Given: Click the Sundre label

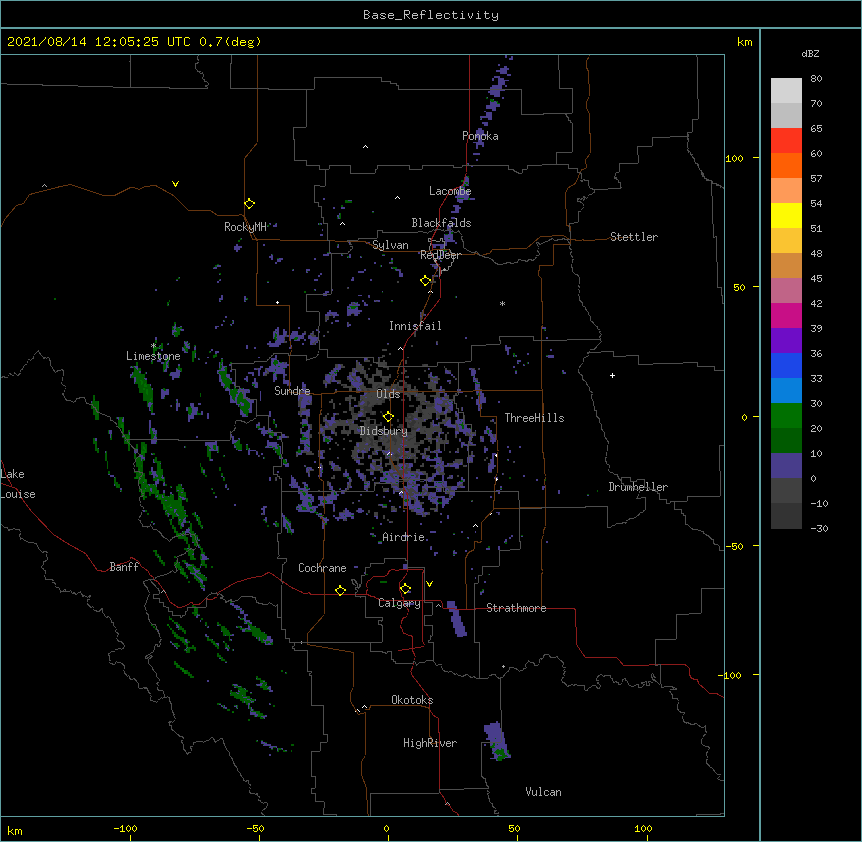Looking at the screenshot, I should (292, 391).
